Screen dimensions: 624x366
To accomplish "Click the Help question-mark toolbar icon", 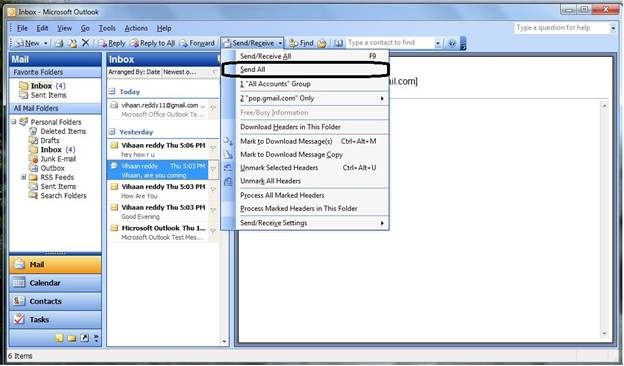I will click(452, 43).
